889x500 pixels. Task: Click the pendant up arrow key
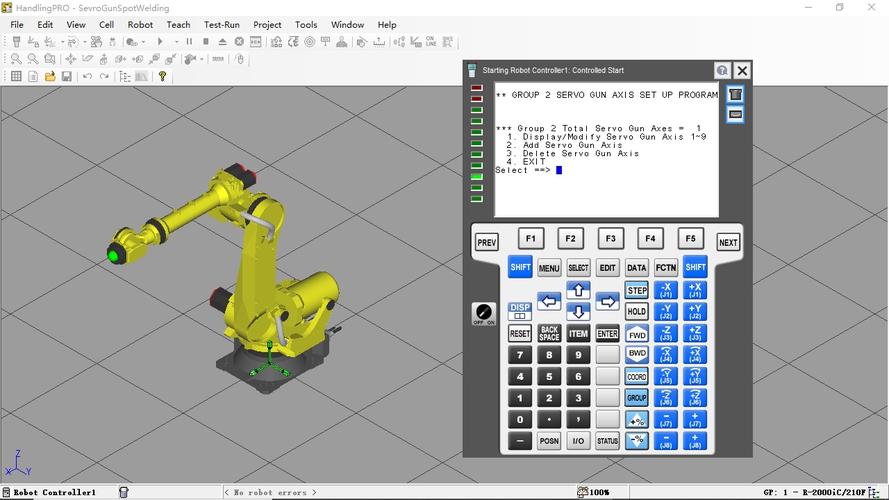pyautogui.click(x=578, y=290)
